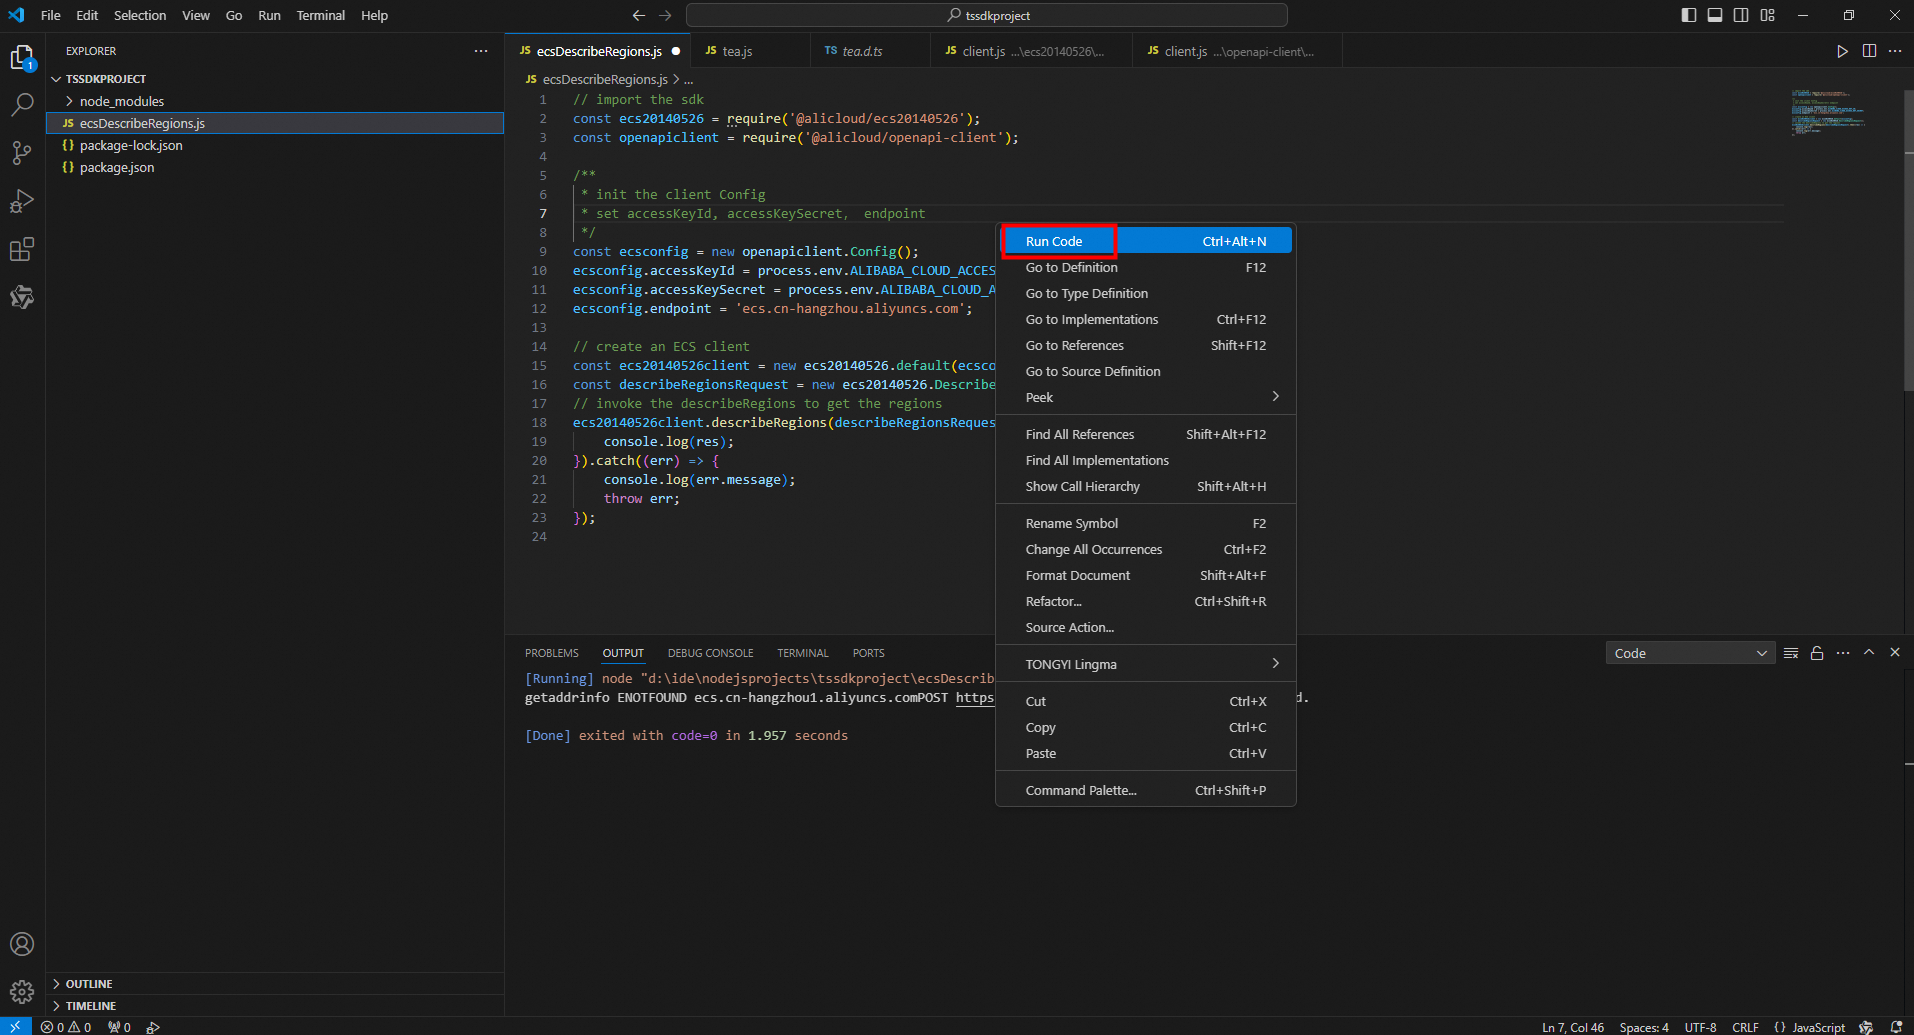Image resolution: width=1914 pixels, height=1035 pixels.
Task: Go forward using the navigation arrow
Action: click(x=665, y=15)
